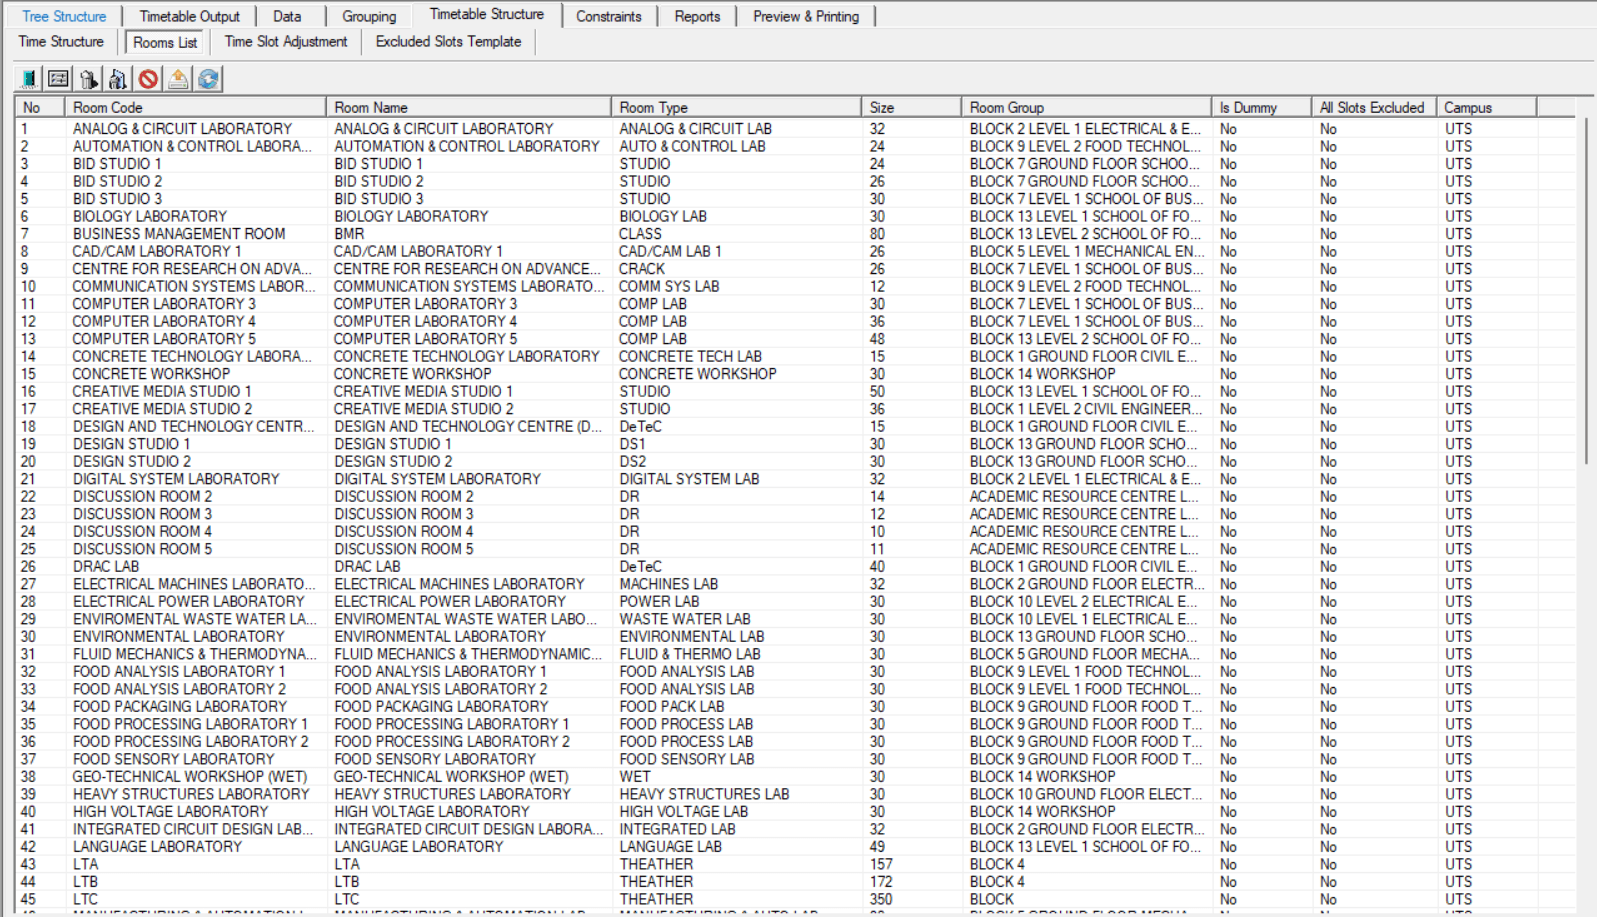This screenshot has height=917, width=1597.
Task: Switch to the Grouping tab
Action: click(369, 16)
